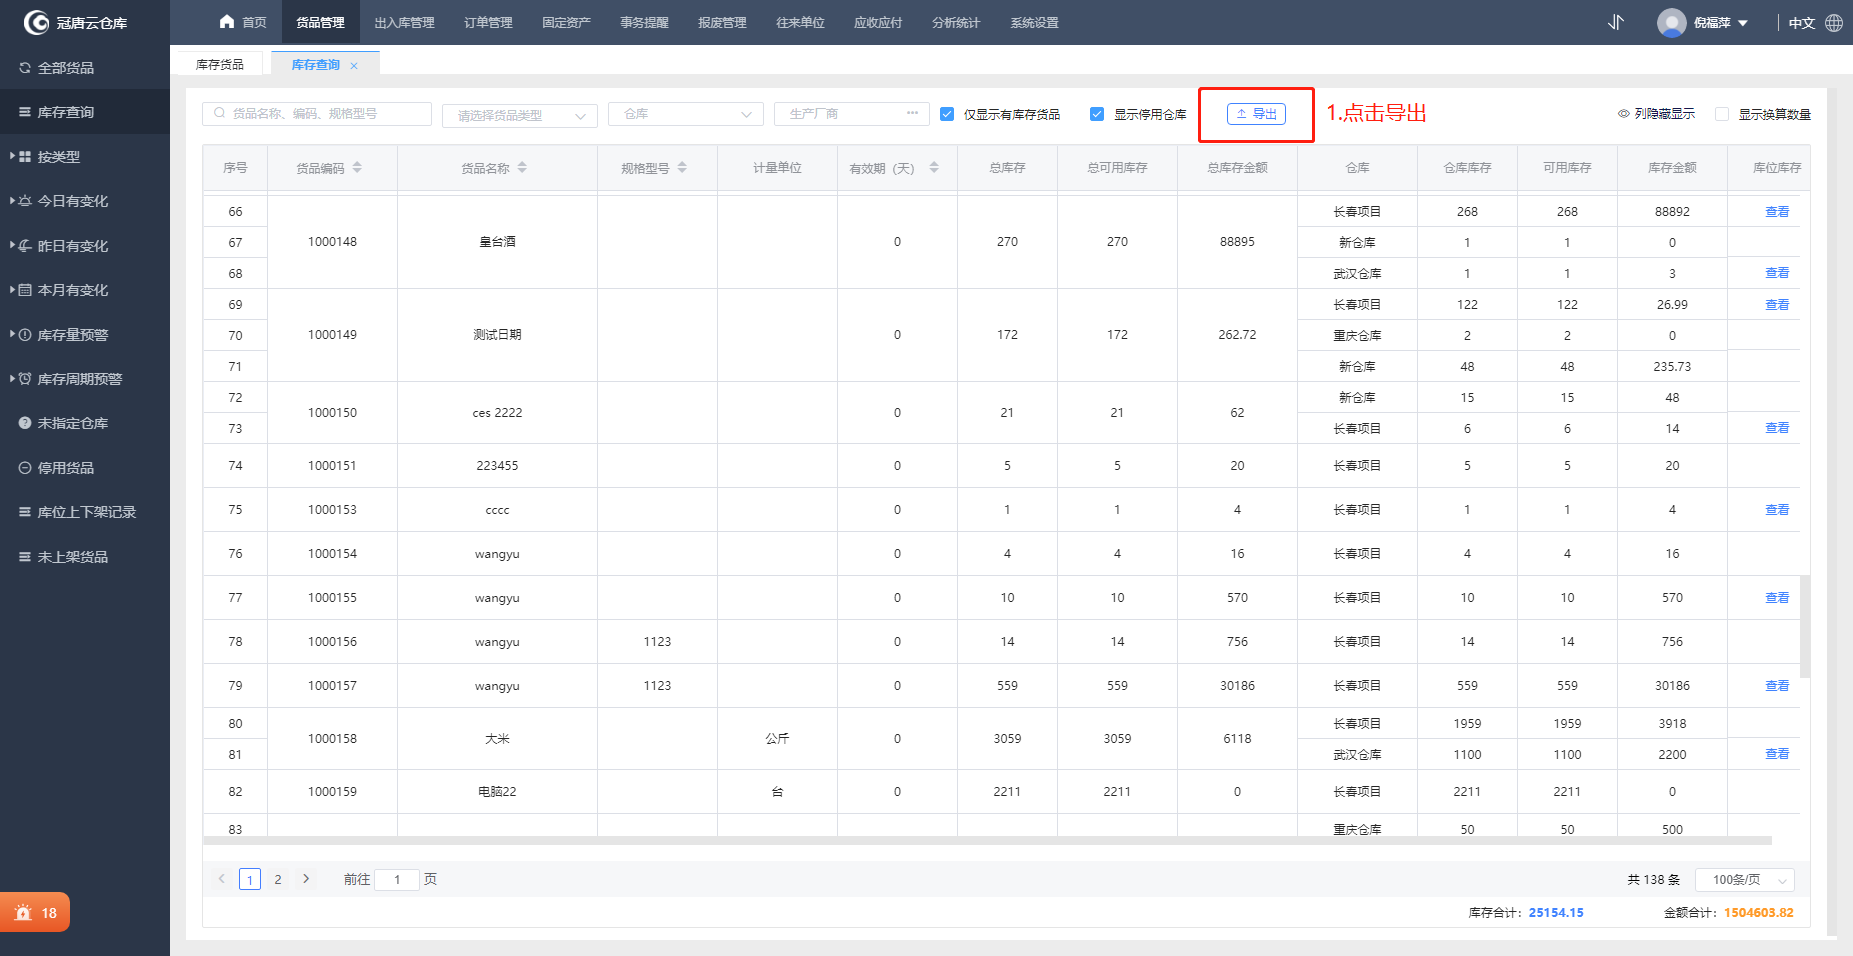
Task: Close the 库存查询 tab
Action: click(x=354, y=66)
